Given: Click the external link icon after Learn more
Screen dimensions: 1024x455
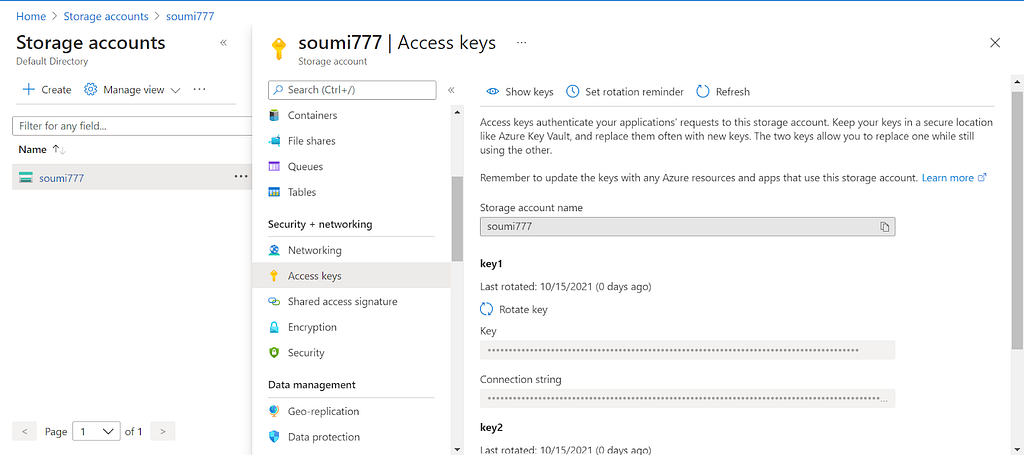Looking at the screenshot, I should coord(982,178).
